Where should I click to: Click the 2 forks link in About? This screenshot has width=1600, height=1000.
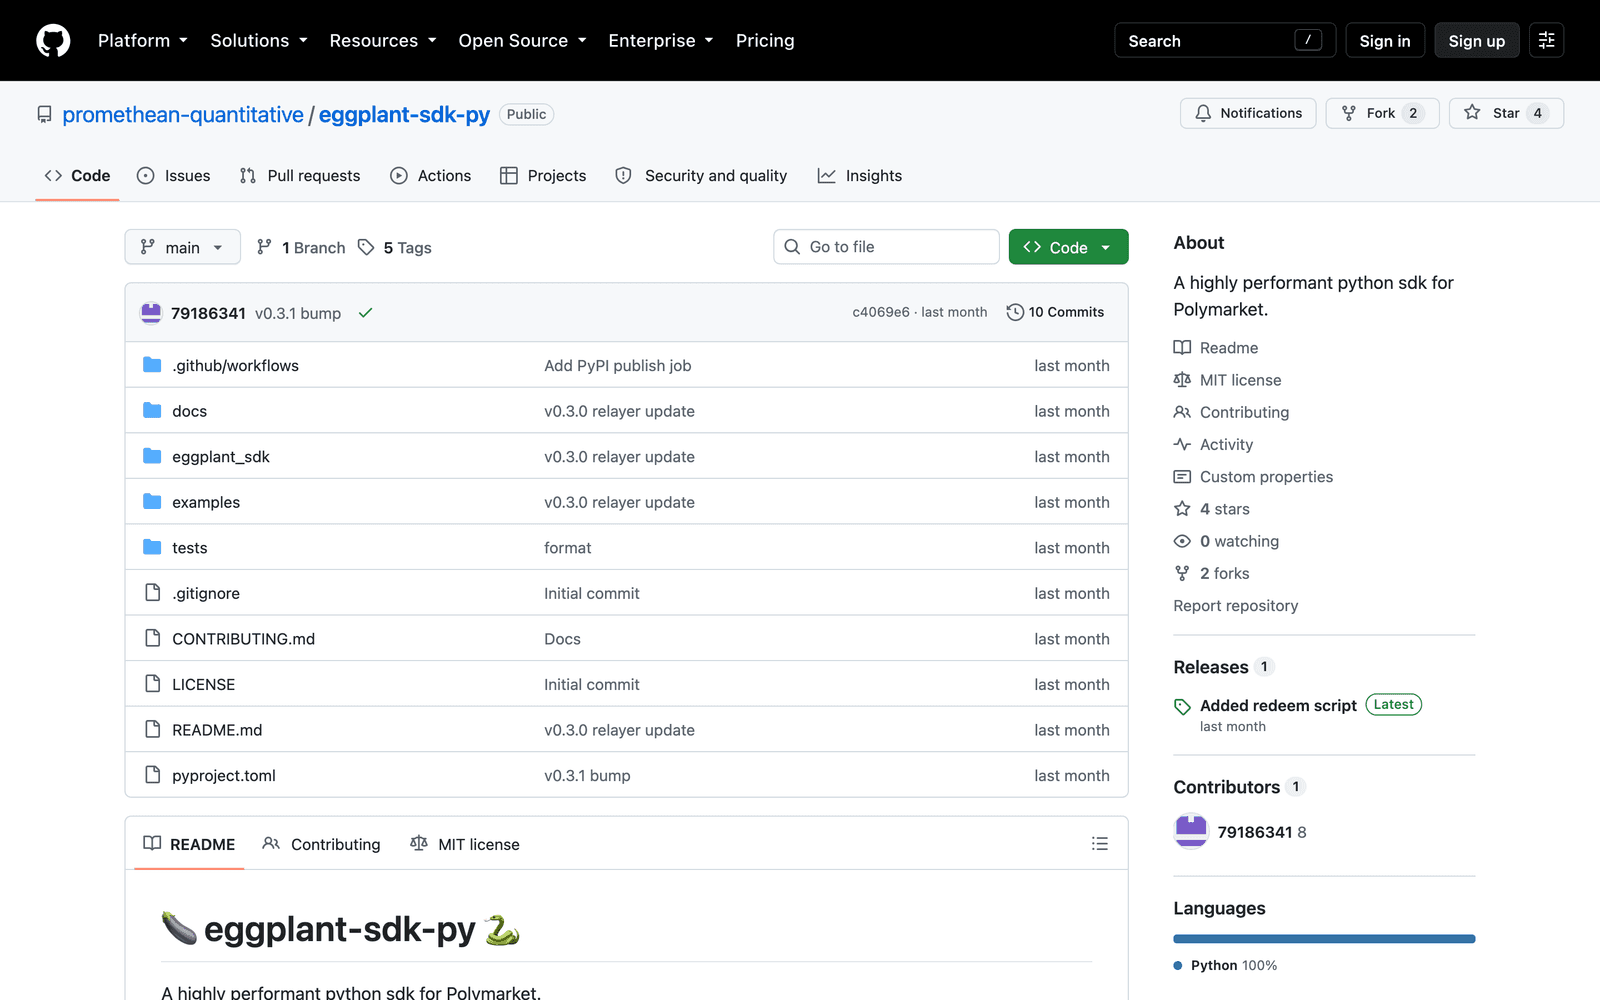click(1224, 574)
